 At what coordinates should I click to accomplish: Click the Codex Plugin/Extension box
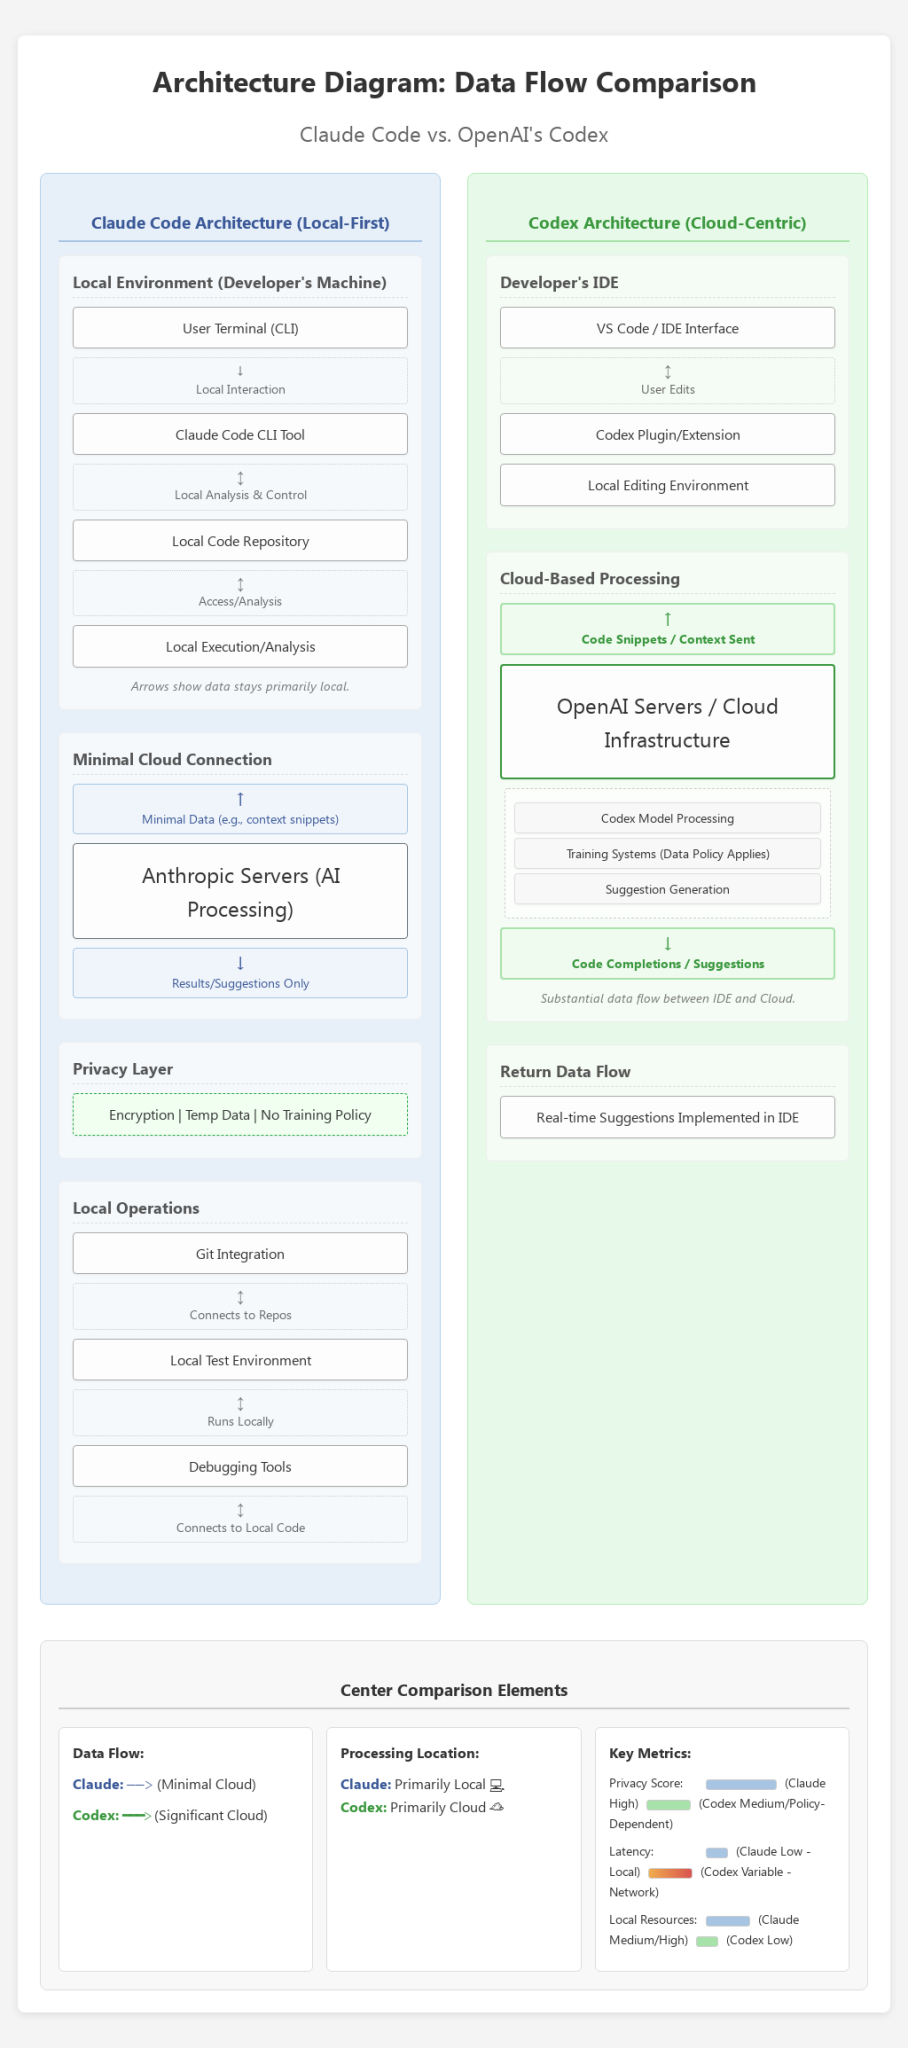tap(667, 435)
